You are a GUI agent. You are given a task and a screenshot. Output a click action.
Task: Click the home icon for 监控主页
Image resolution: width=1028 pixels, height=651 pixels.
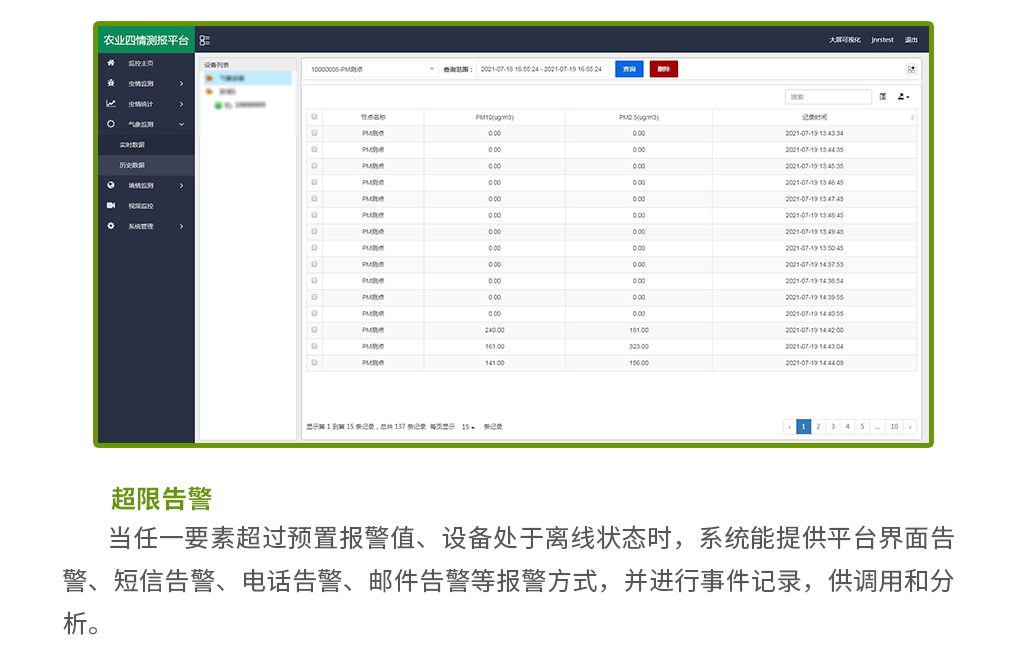coord(111,63)
